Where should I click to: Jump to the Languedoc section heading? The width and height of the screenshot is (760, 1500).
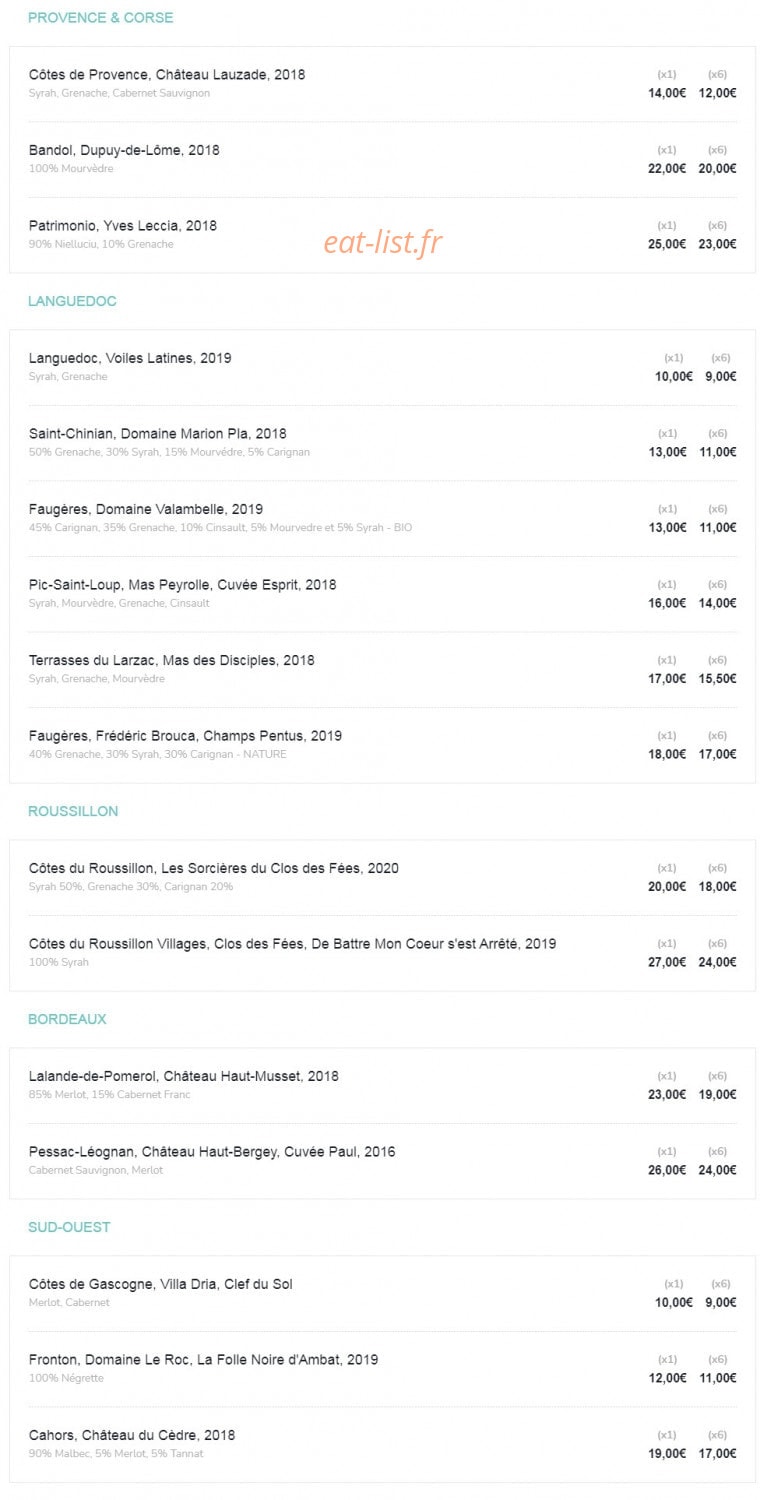coord(73,301)
